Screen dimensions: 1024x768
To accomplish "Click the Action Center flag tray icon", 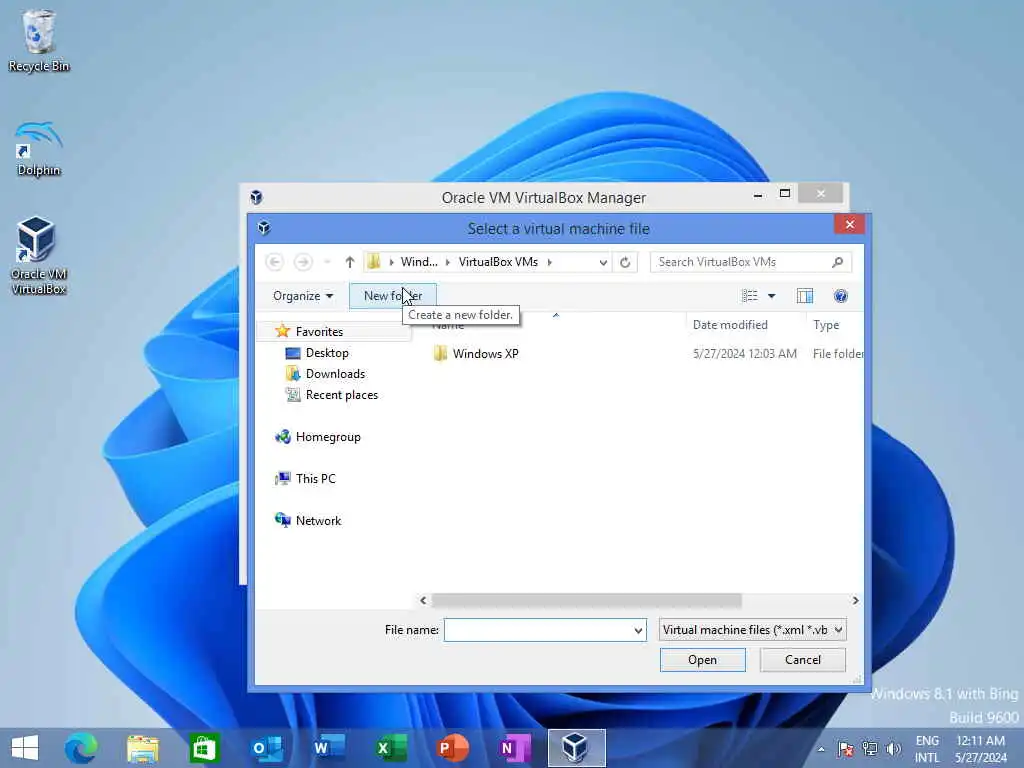I will click(846, 748).
